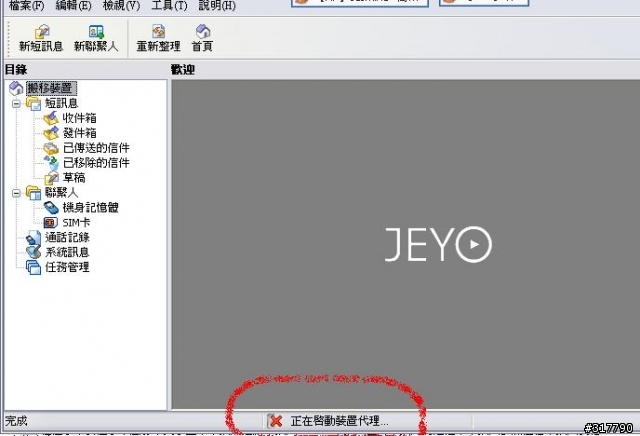Screen dimensions: 640x436
Task: Click the 重新整理 refresh icon
Action: click(x=158, y=32)
